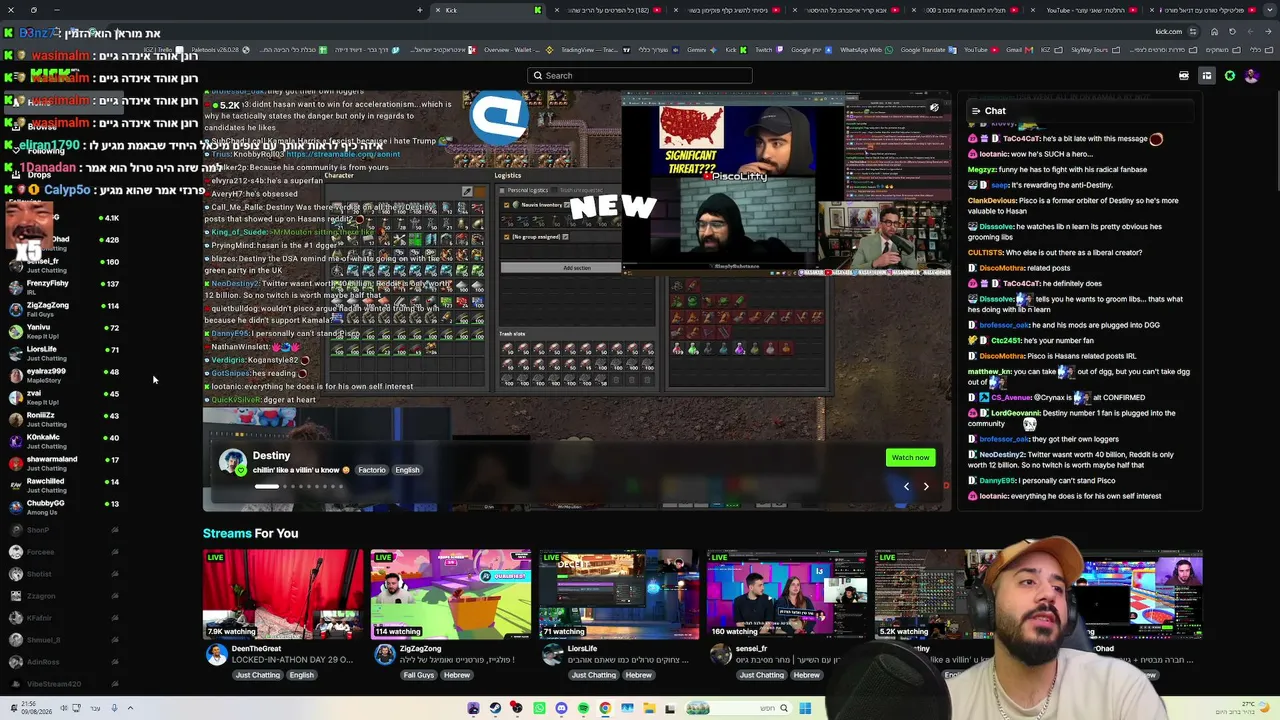The width and height of the screenshot is (1280, 720).
Task: Click the kick.com address bar
Action: (1168, 31)
